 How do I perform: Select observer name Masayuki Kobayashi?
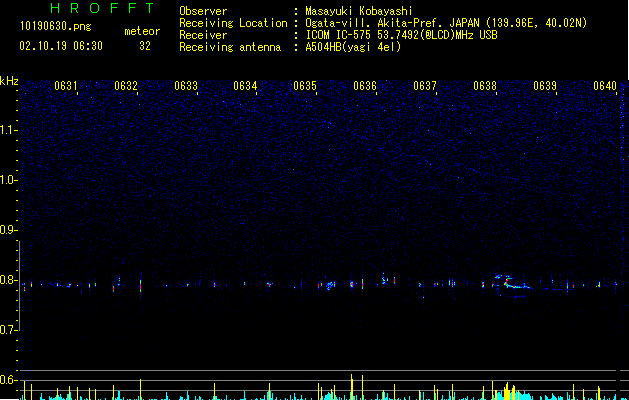[359, 11]
